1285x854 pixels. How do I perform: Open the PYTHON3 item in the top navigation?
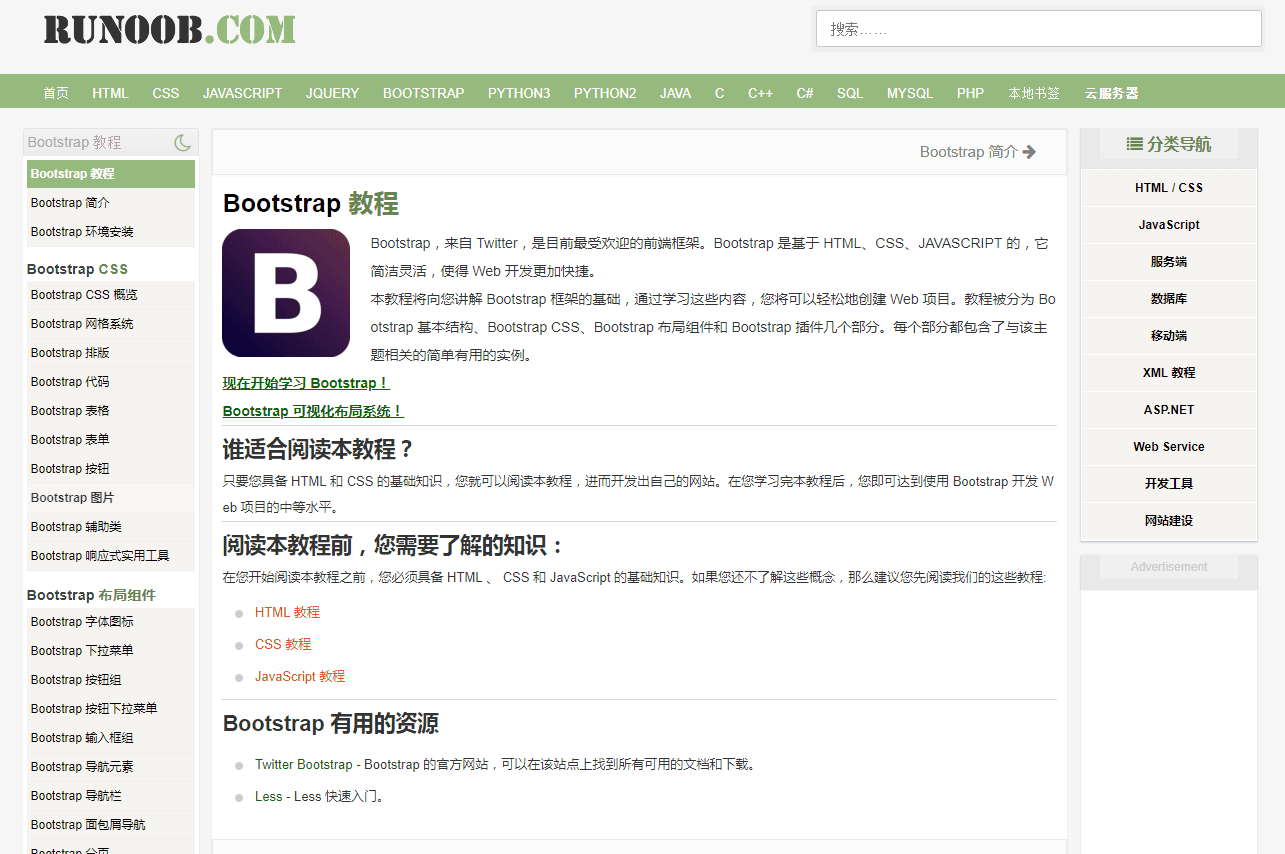pos(519,93)
